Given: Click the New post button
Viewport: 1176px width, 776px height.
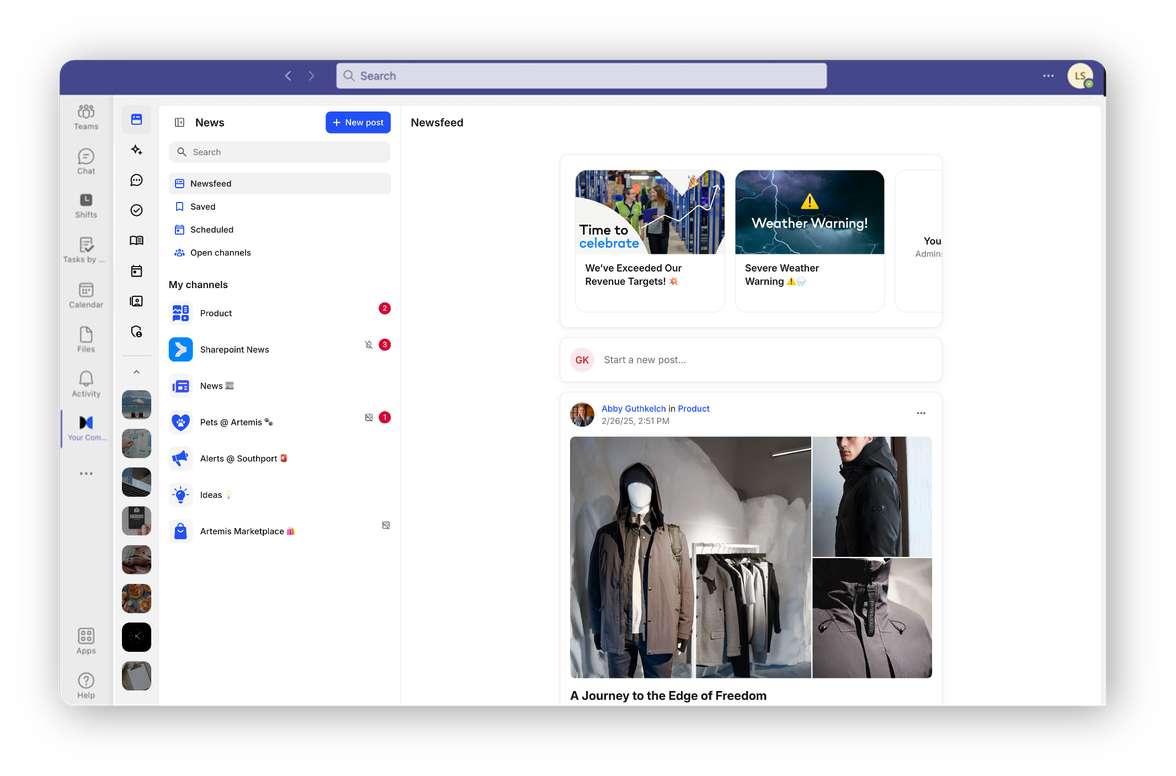Looking at the screenshot, I should point(358,122).
